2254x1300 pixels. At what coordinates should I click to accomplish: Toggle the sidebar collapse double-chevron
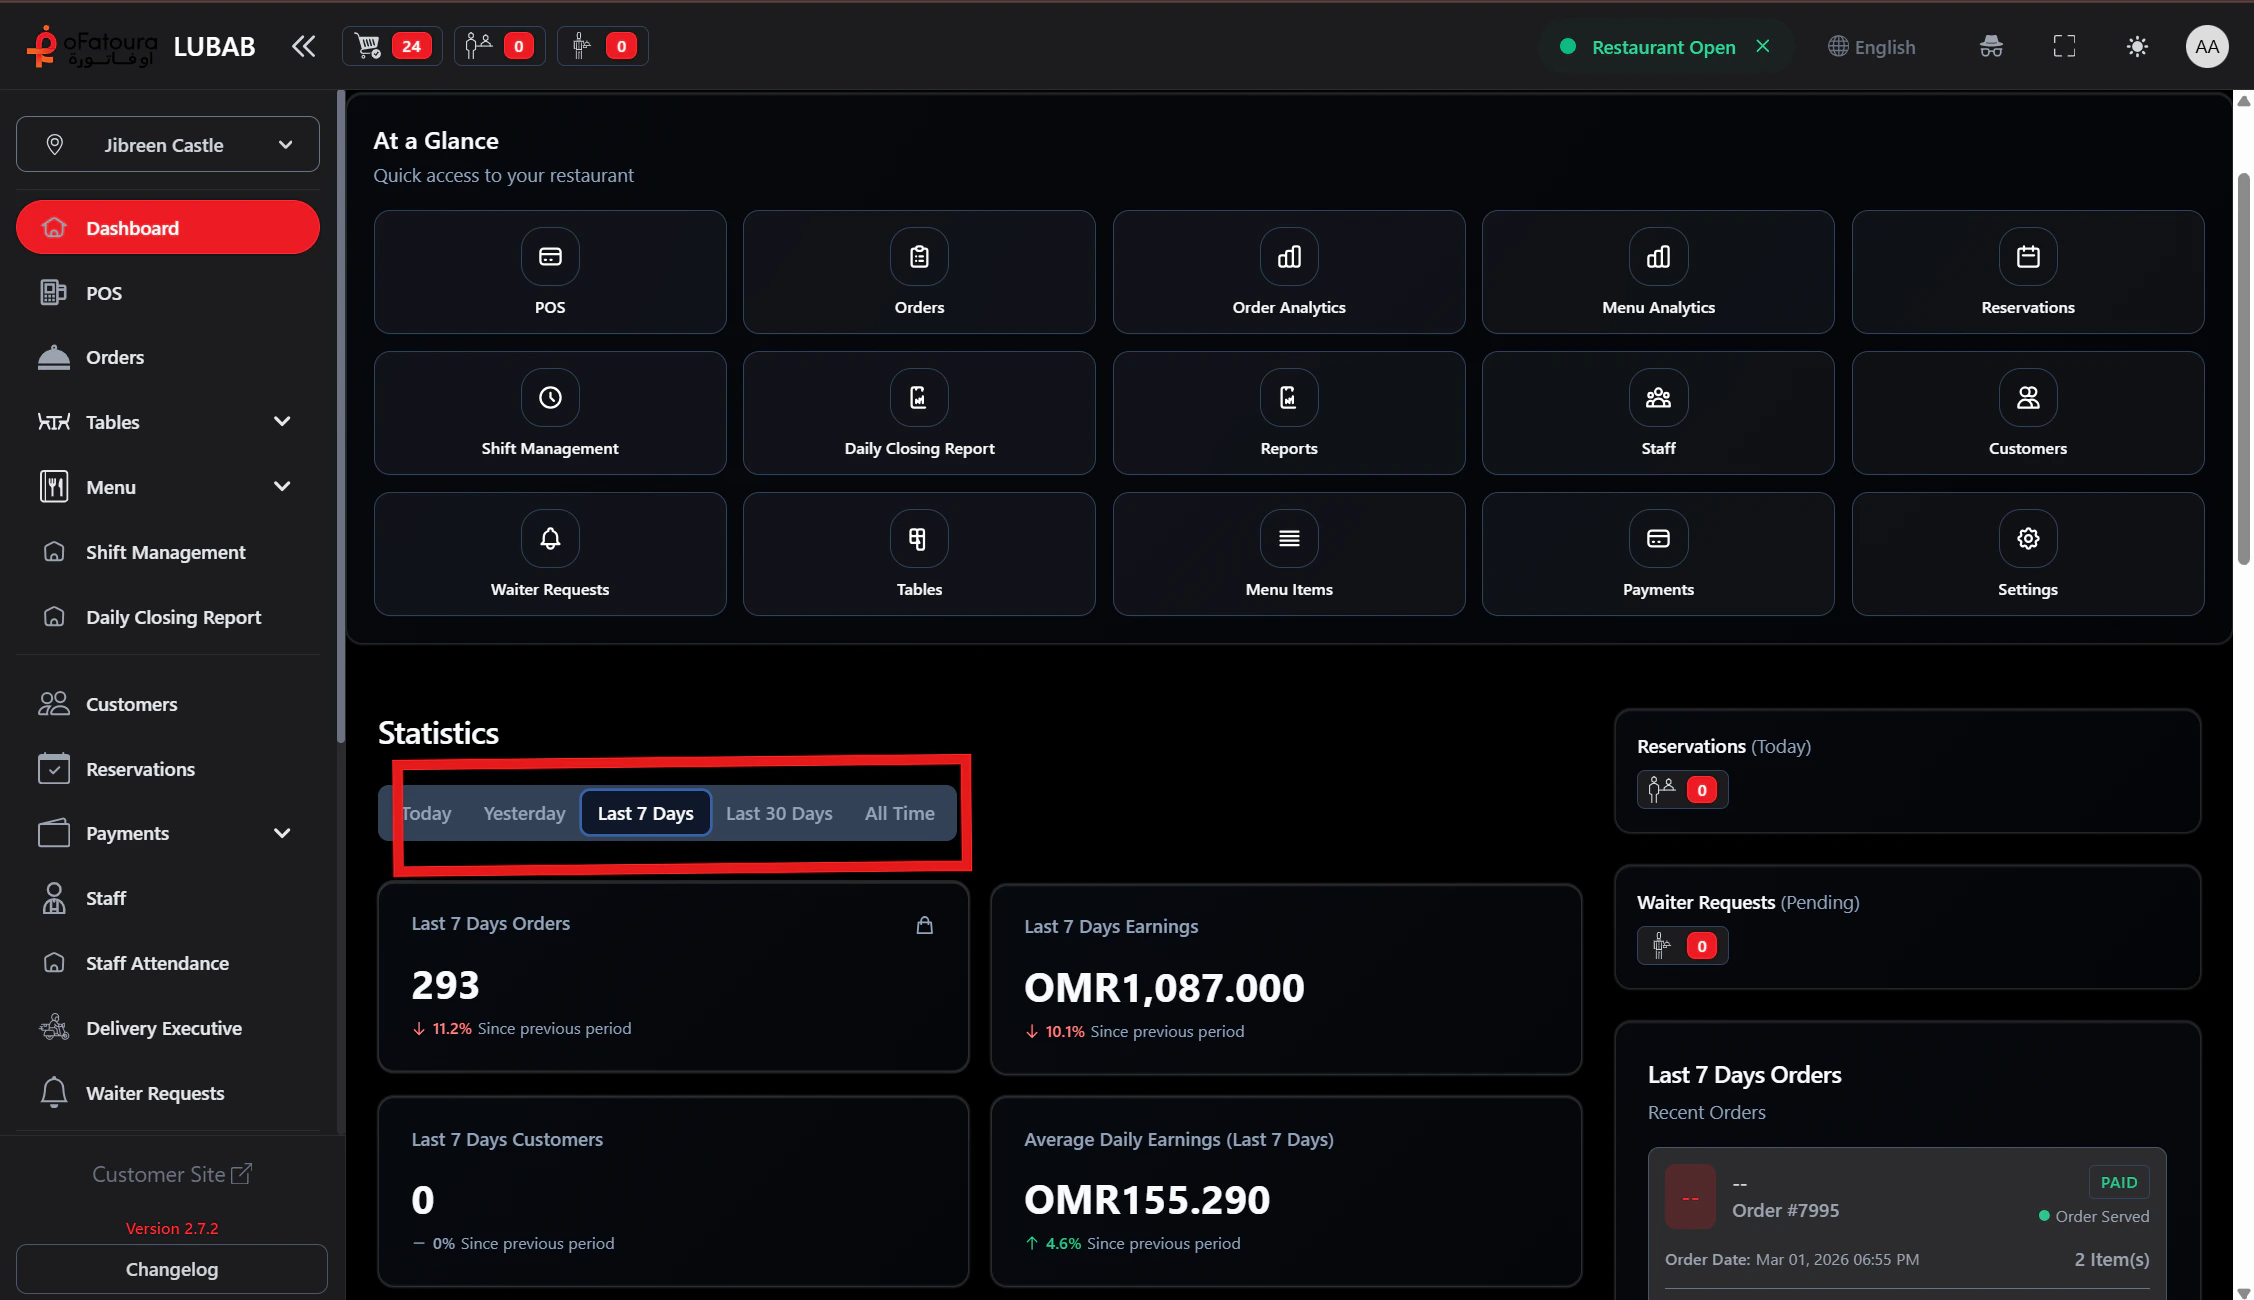point(303,45)
